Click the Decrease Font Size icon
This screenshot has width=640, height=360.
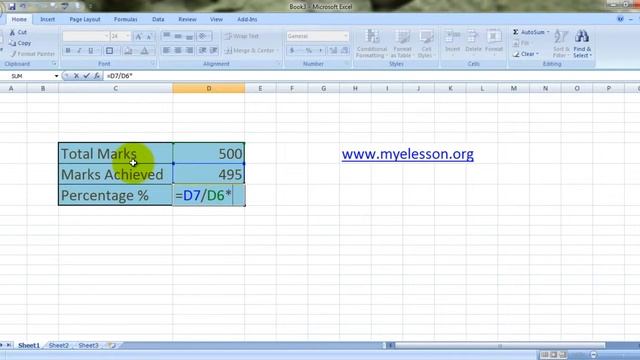[x=149, y=36]
